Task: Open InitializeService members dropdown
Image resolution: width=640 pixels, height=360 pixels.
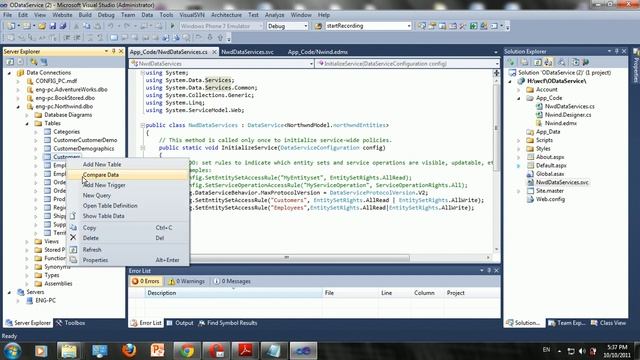Action: click(496, 64)
